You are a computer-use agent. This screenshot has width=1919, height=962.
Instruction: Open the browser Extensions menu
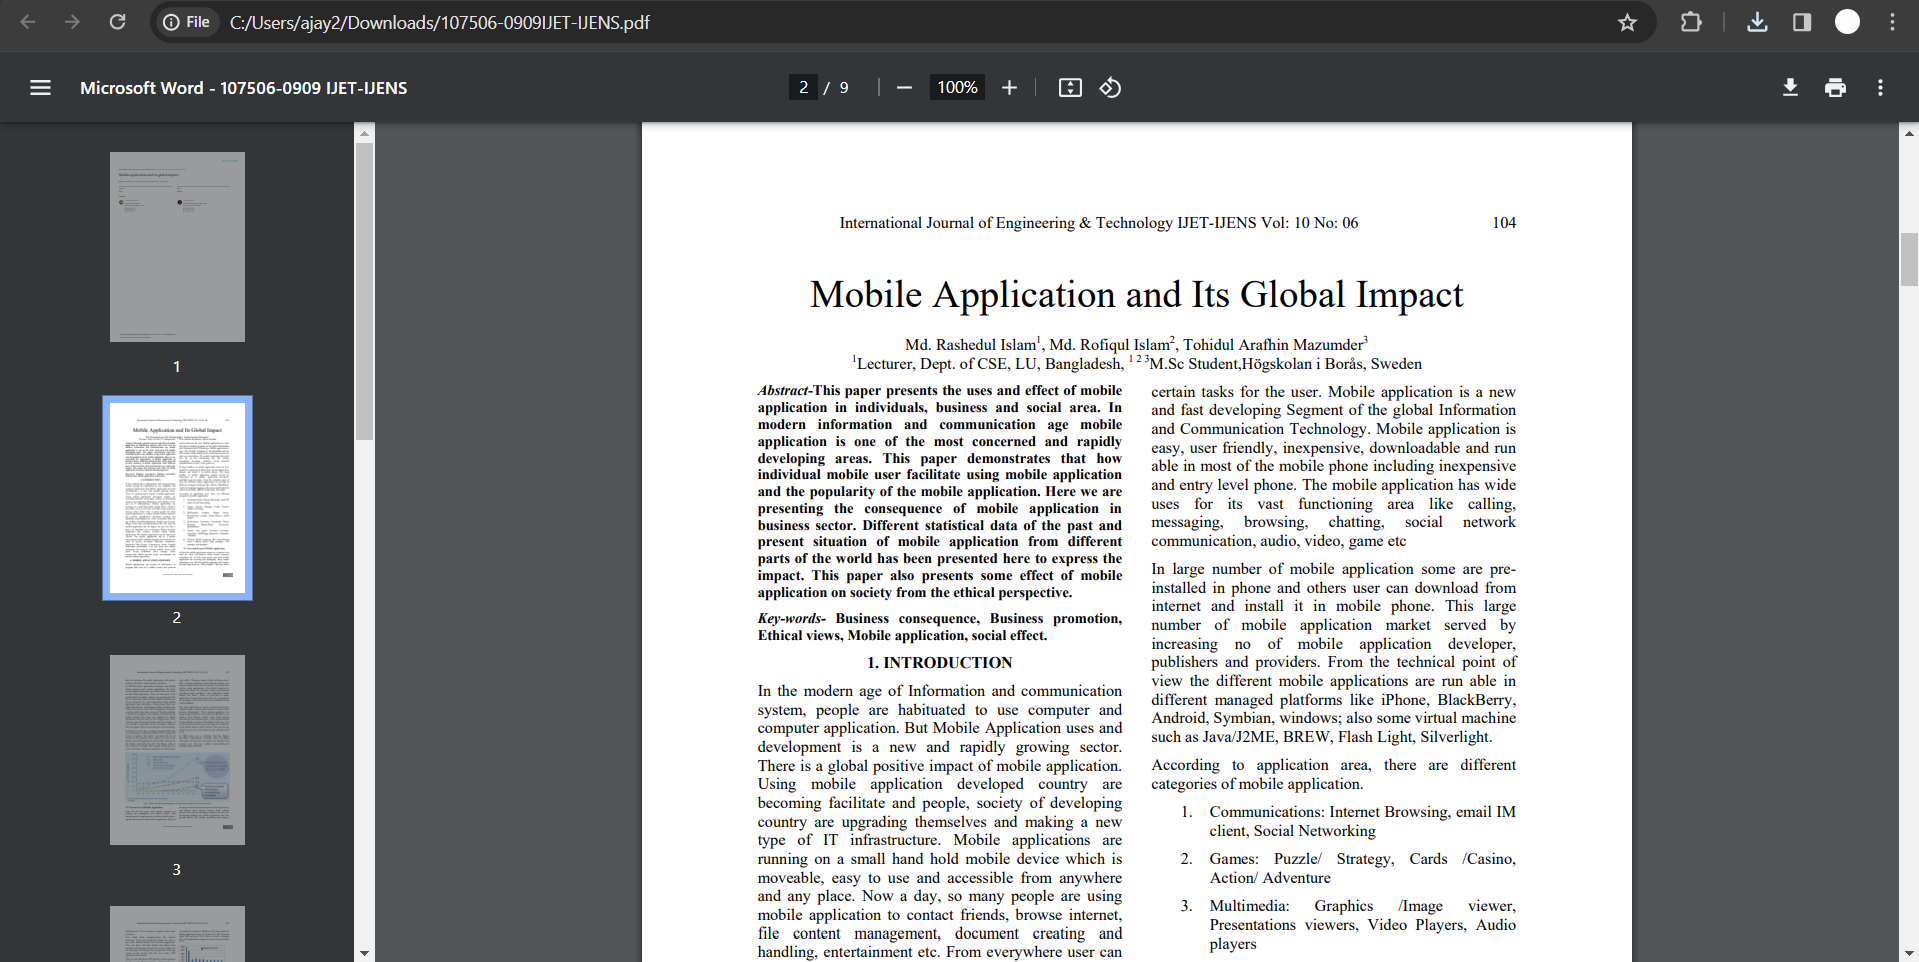pyautogui.click(x=1692, y=21)
